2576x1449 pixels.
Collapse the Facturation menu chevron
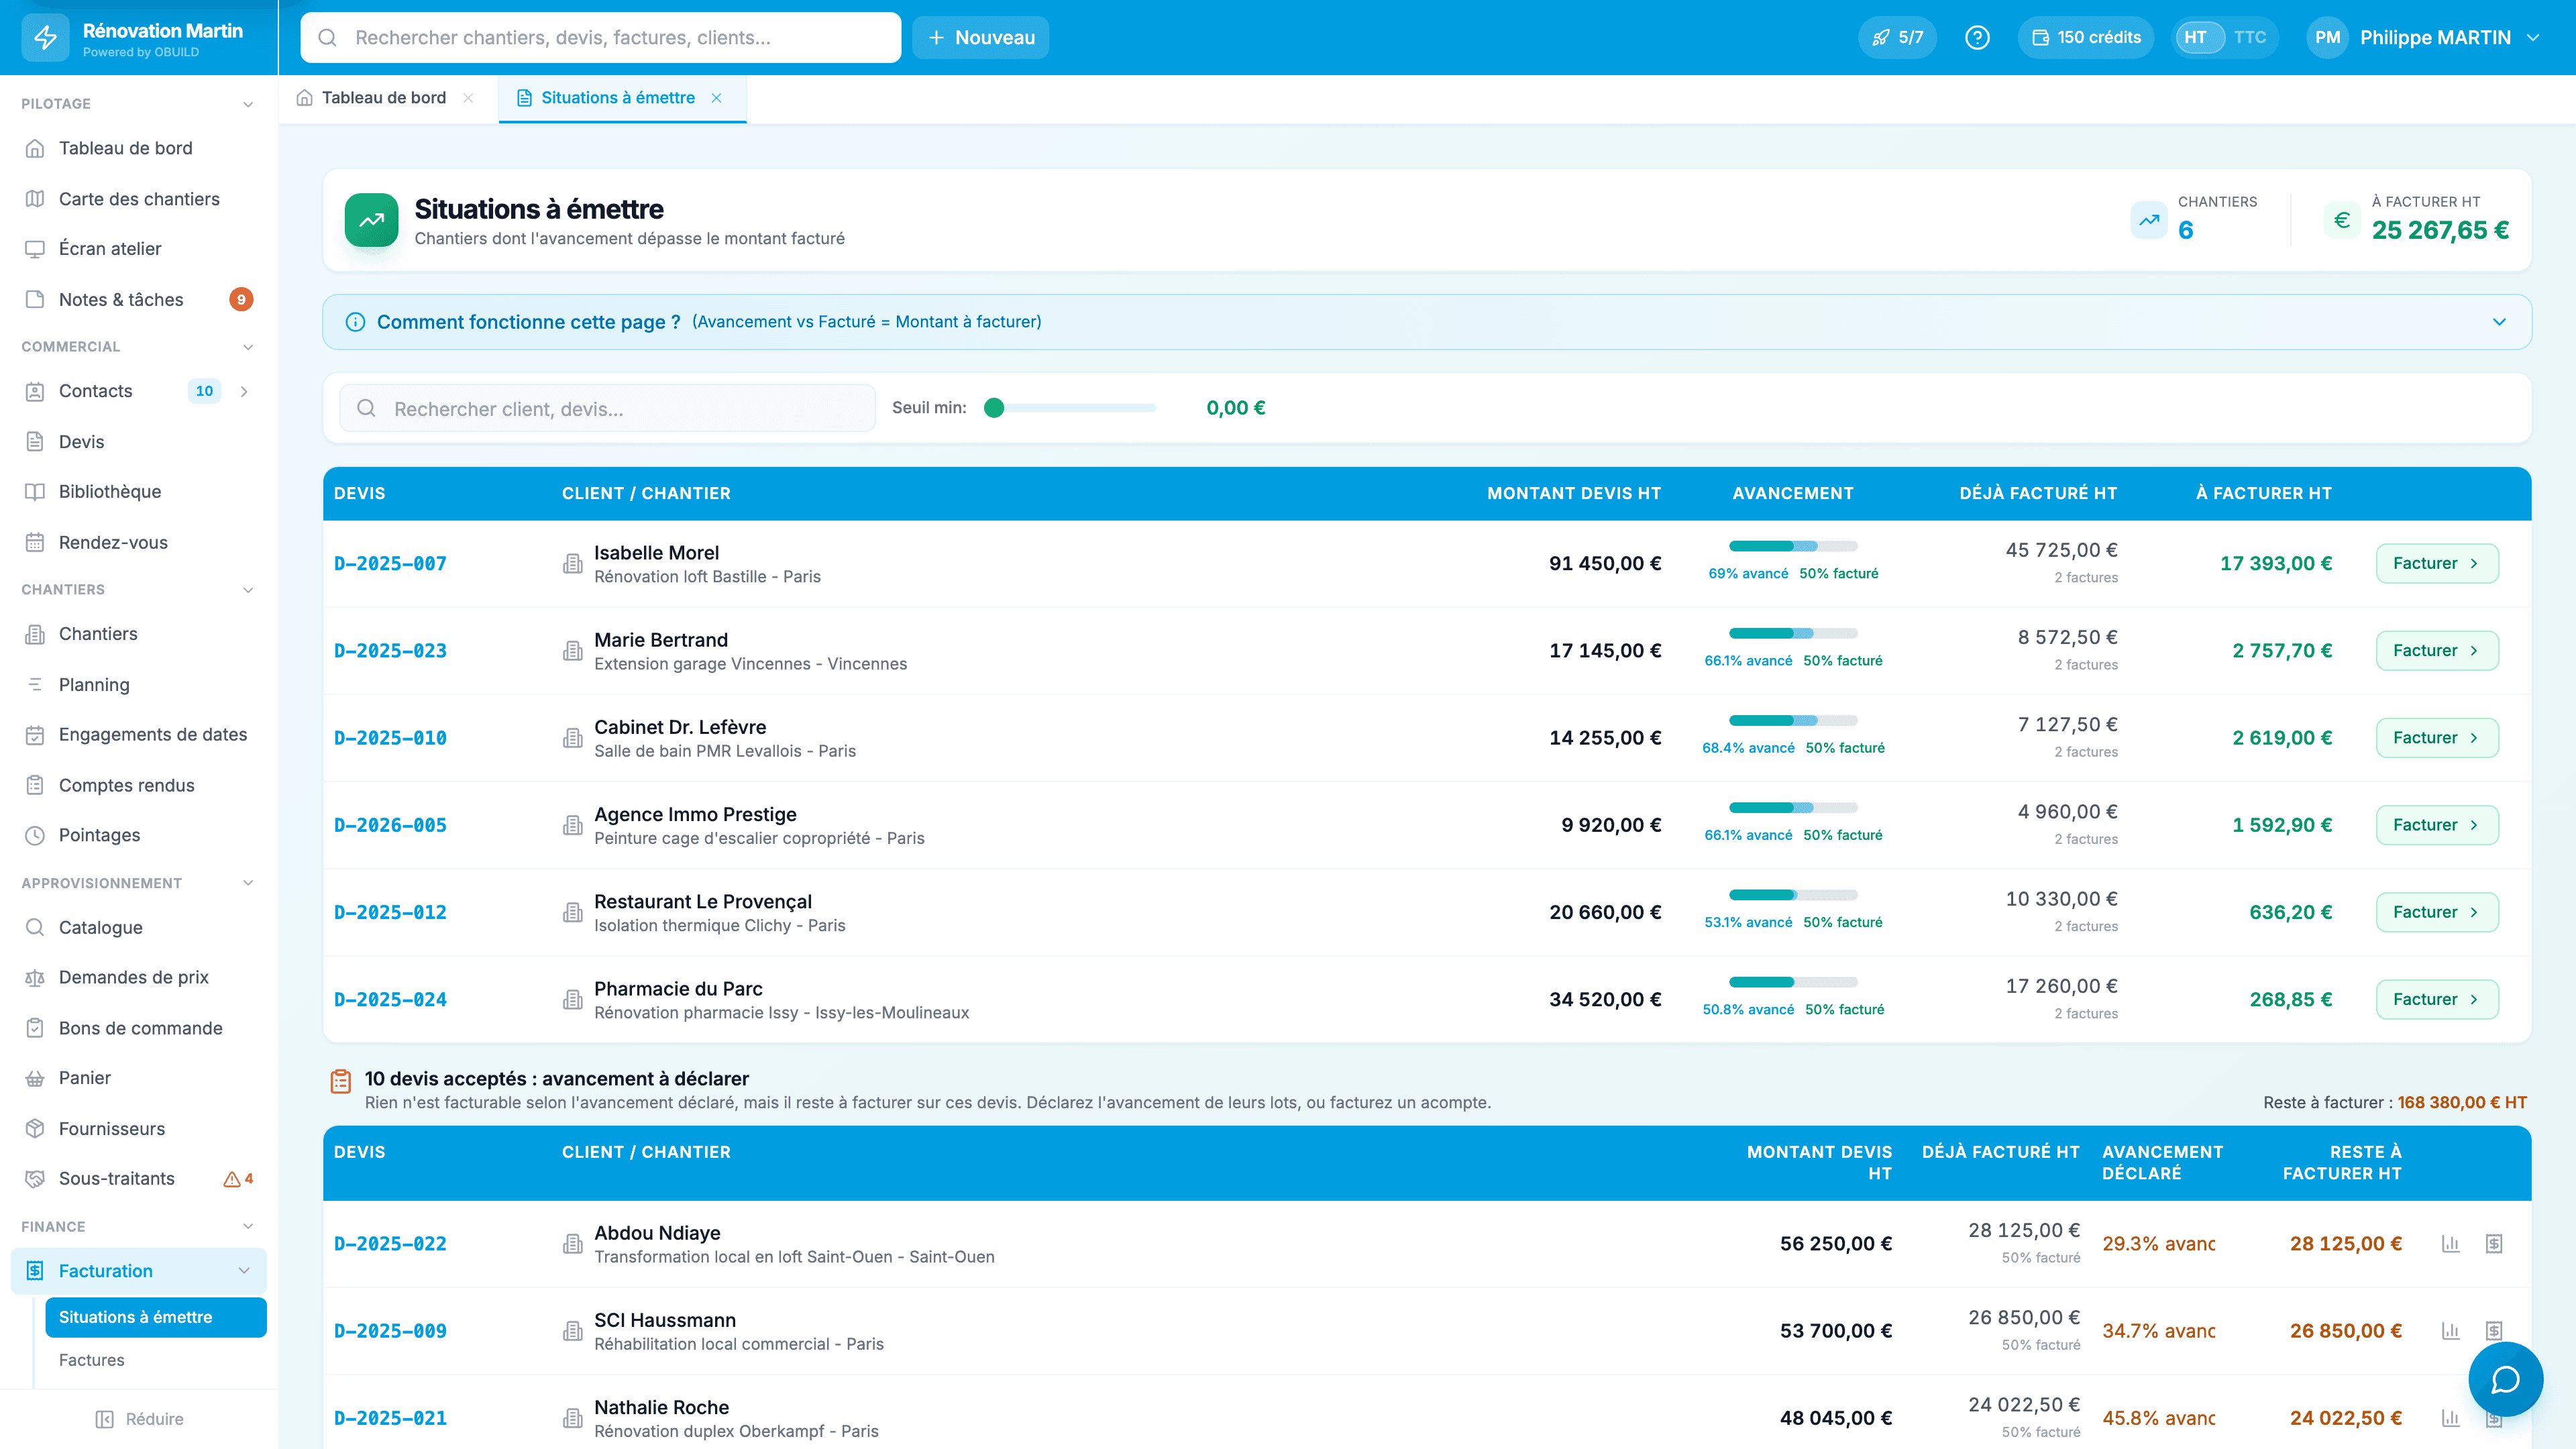[x=244, y=1270]
